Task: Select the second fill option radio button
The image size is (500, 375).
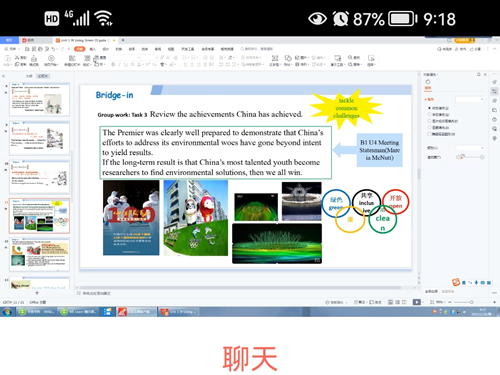Action: (429, 114)
